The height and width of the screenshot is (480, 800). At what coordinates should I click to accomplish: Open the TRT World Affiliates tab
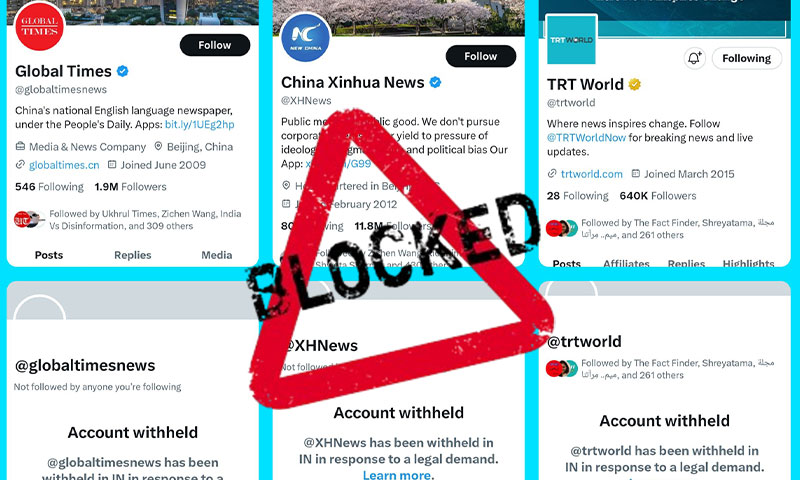[626, 263]
